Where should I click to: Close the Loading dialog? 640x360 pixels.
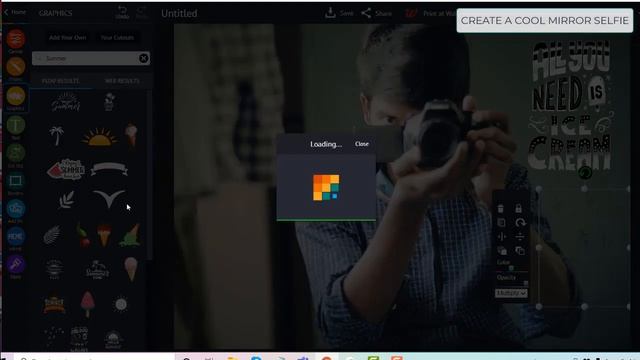[x=362, y=144]
